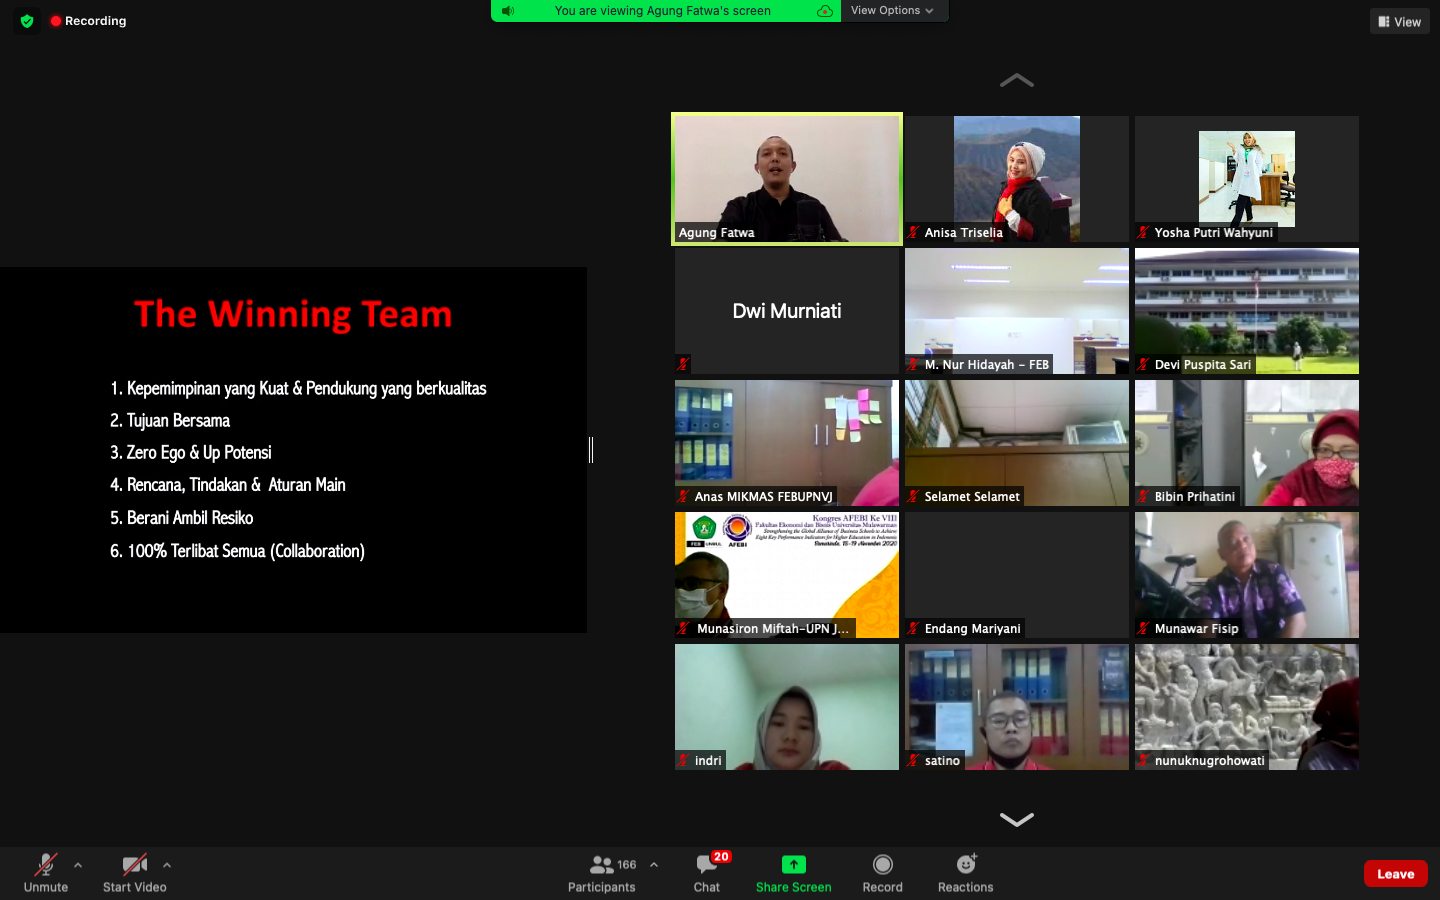
Task: Click the speaker icon in sharing banner
Action: 508,11
